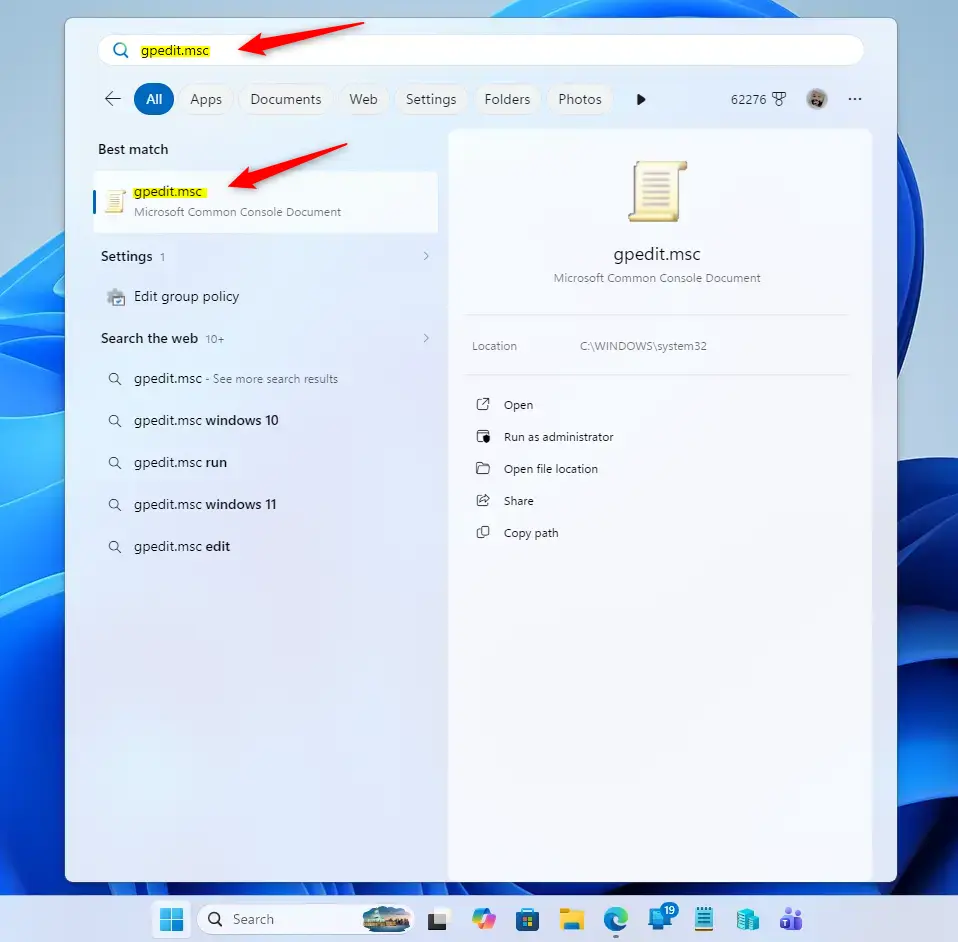Switch to the Folders filter tab

coord(507,99)
